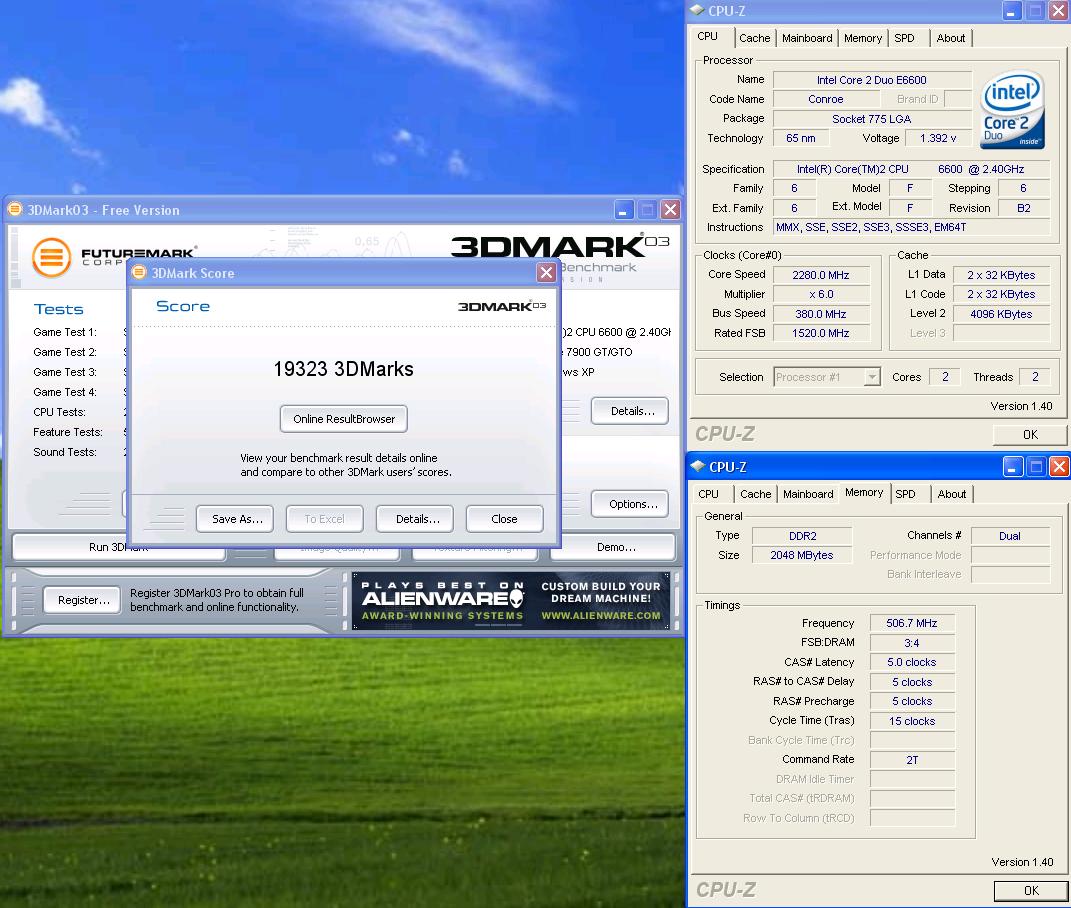1071x908 pixels.
Task: Select Memory tab in bottom CPU-Z
Action: pos(863,492)
